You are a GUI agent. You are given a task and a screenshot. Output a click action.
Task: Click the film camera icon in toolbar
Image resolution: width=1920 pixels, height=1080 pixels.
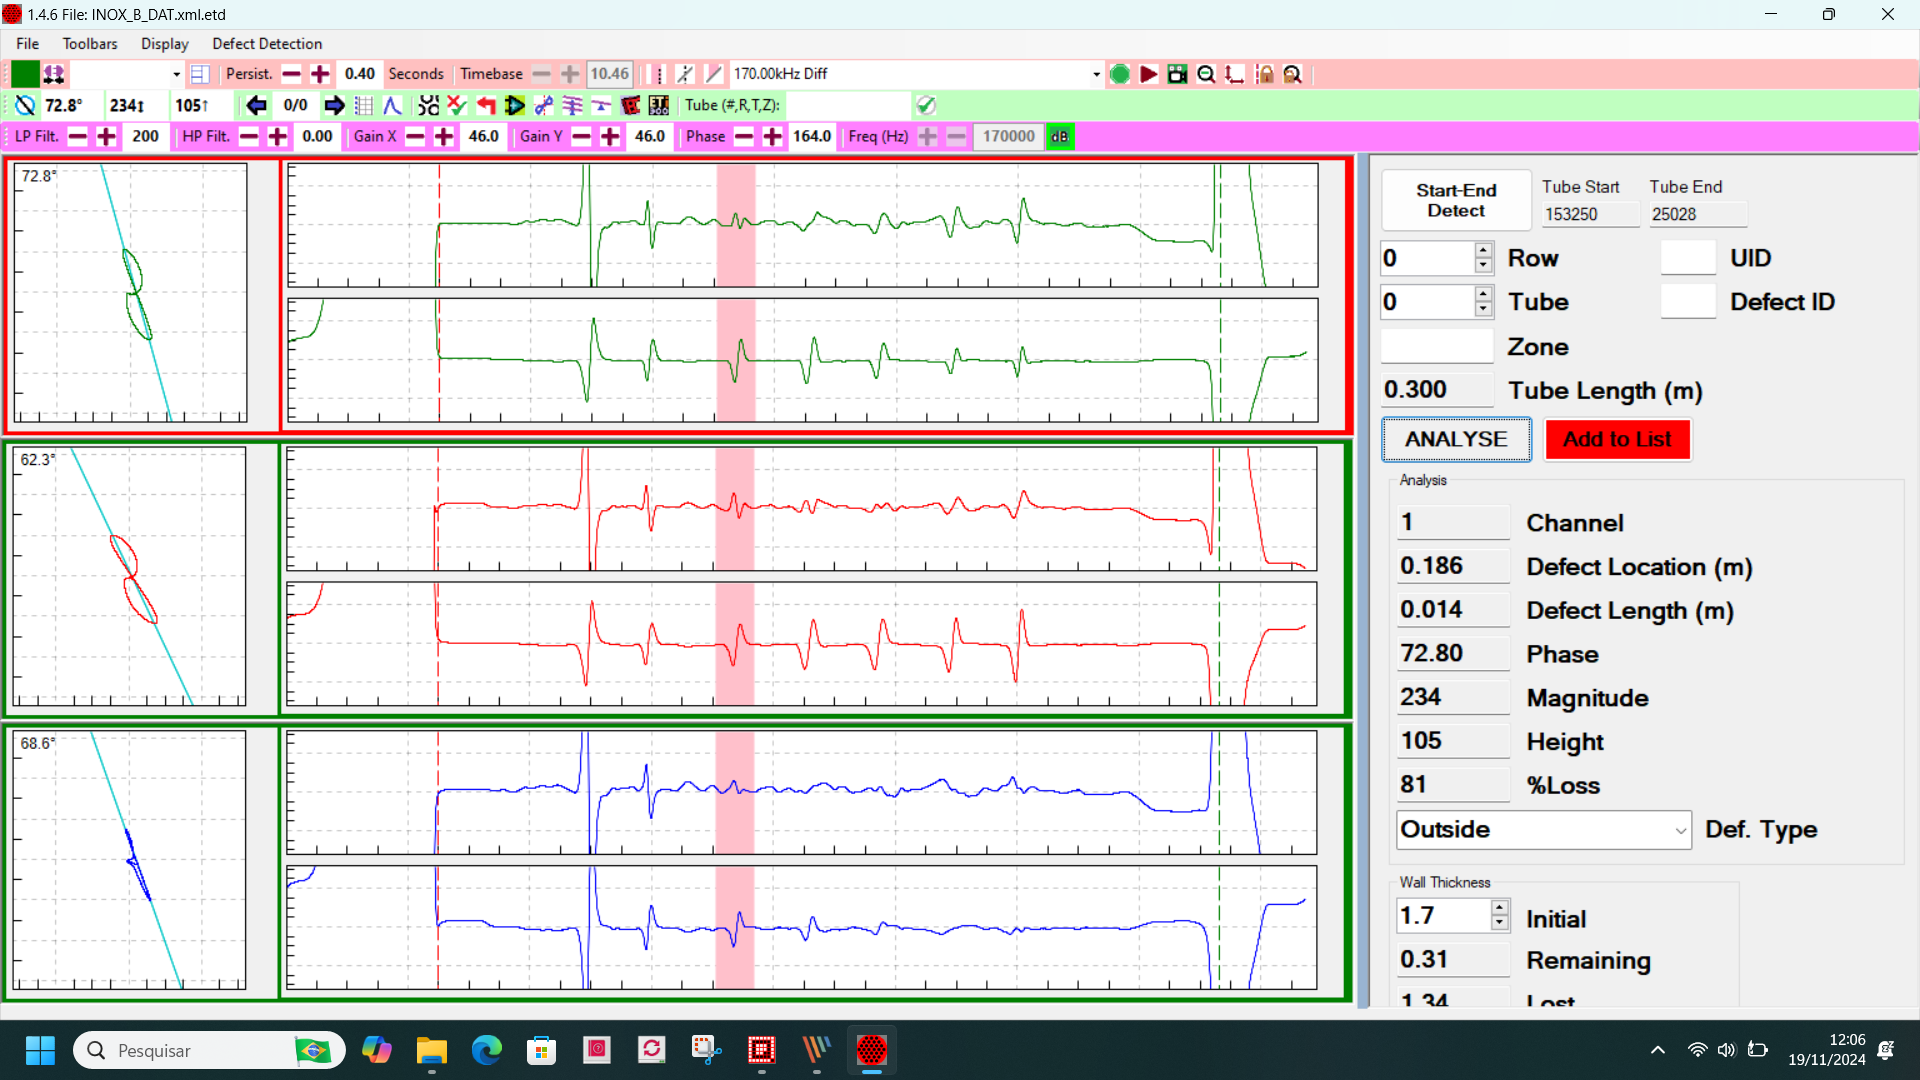(1177, 74)
